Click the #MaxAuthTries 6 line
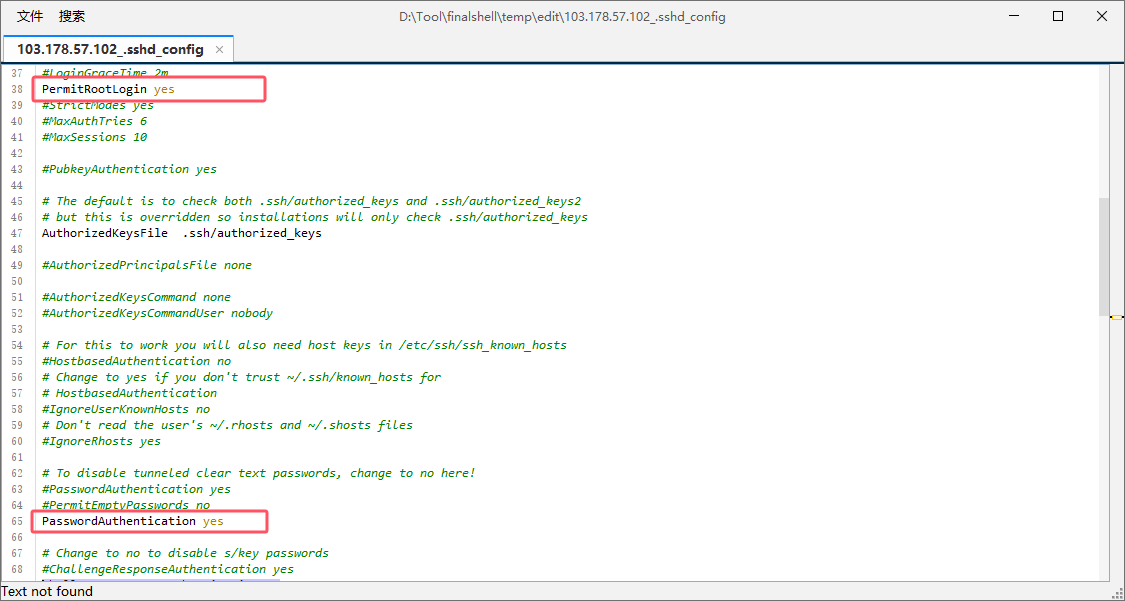This screenshot has width=1125, height=601. click(x=94, y=121)
